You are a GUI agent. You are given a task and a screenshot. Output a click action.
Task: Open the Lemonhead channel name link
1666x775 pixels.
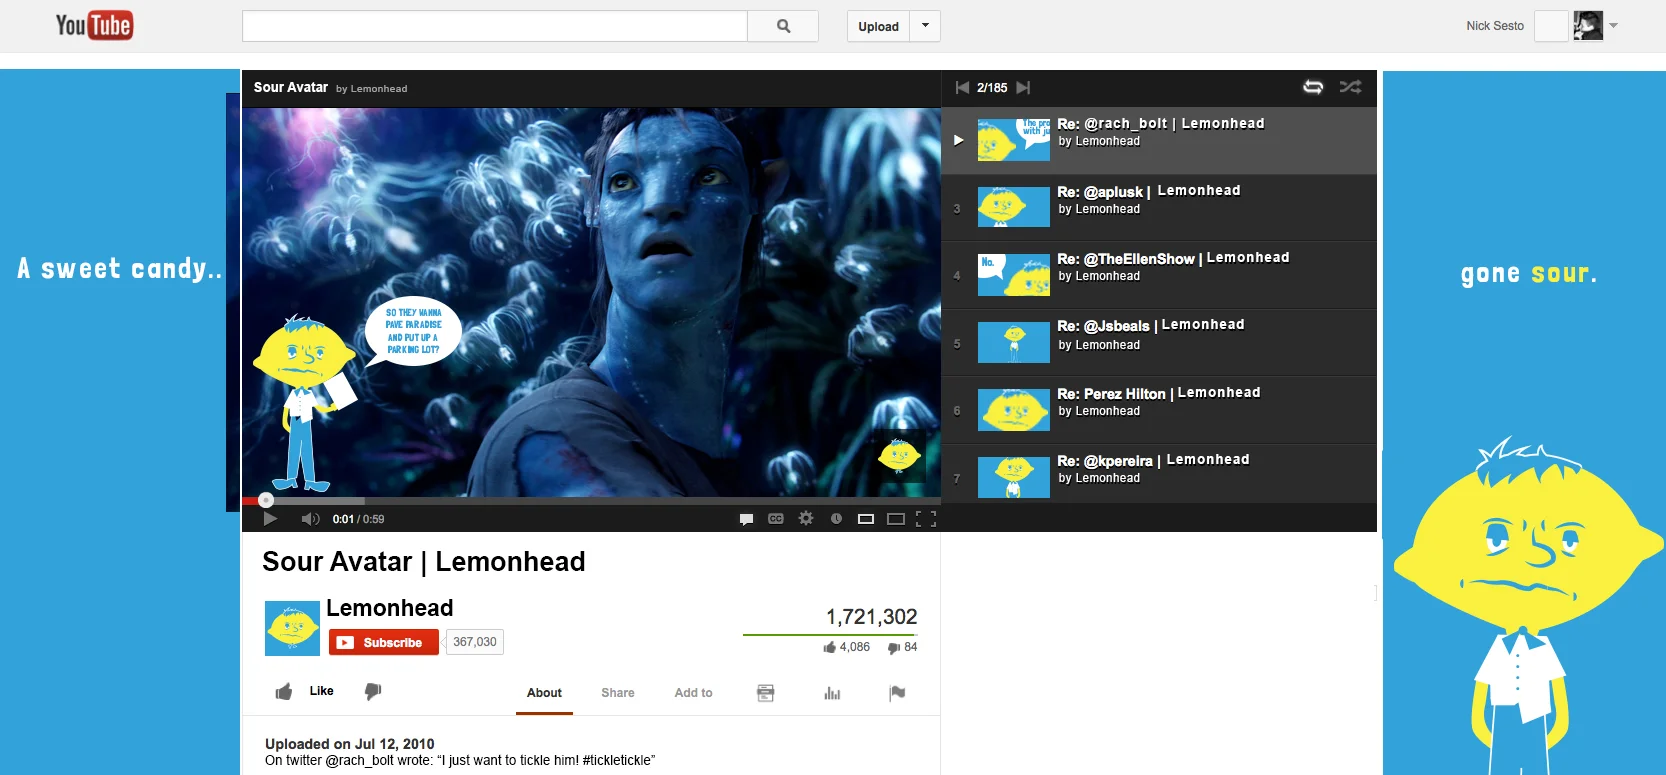(x=390, y=608)
